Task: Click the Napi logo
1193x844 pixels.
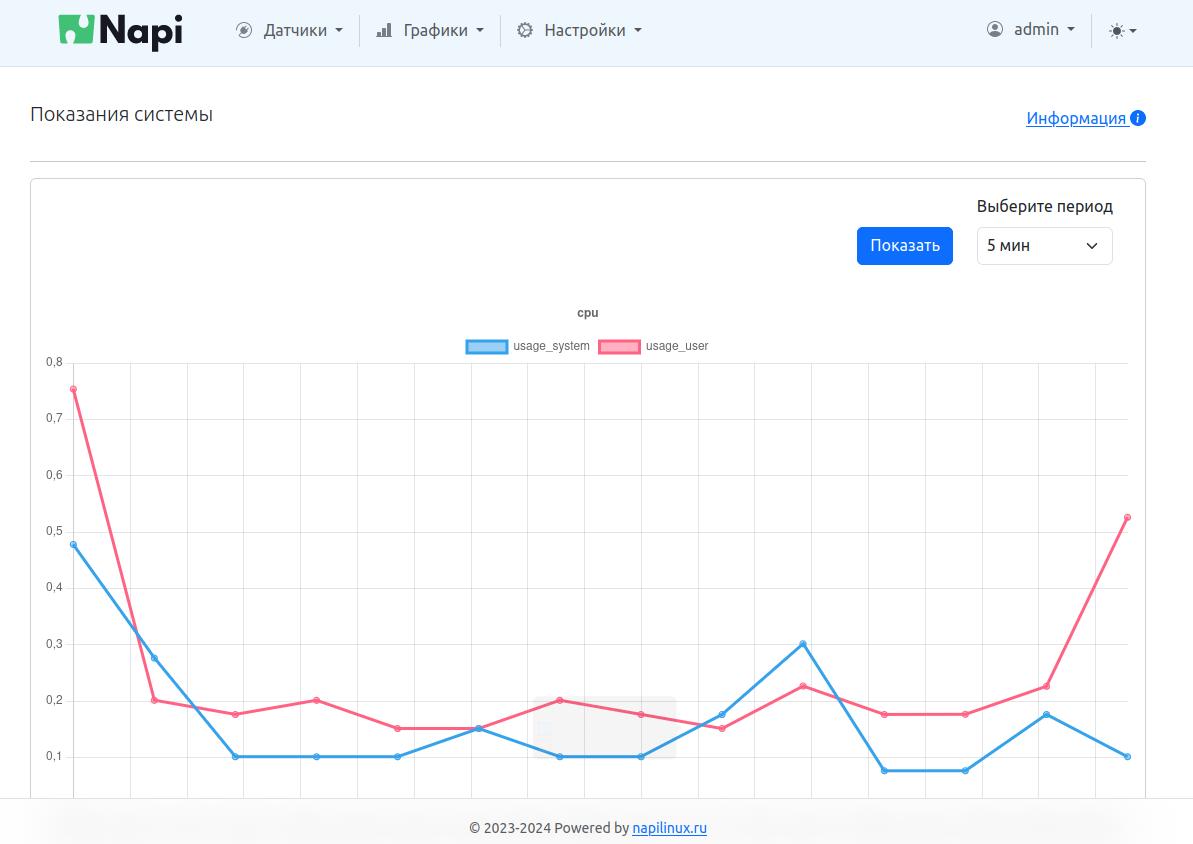Action: point(120,31)
